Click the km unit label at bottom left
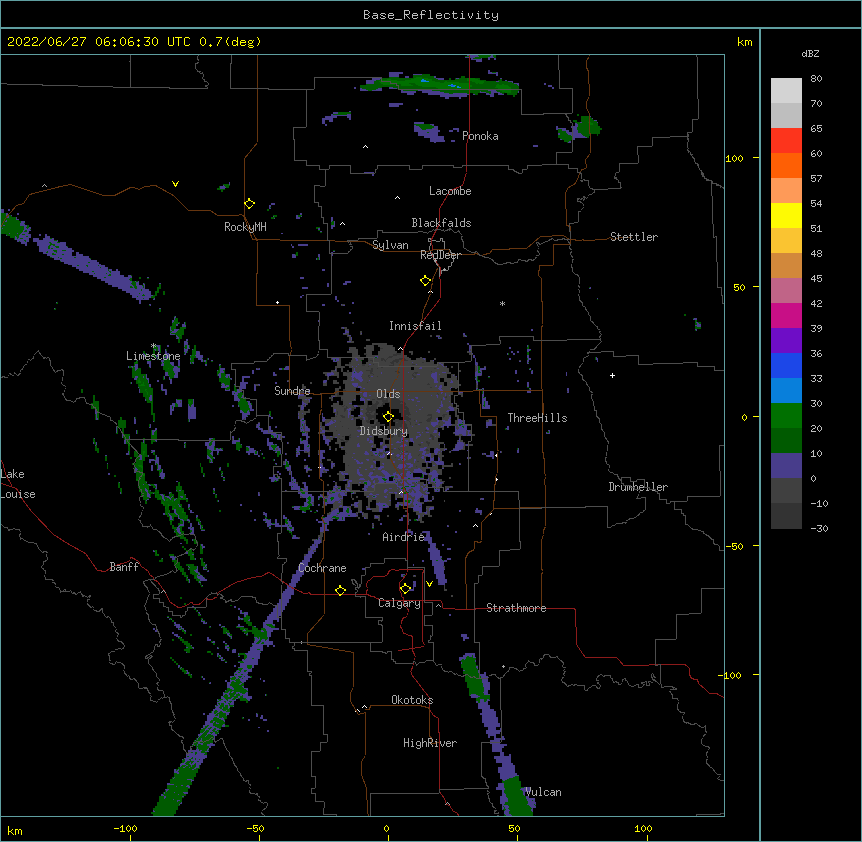This screenshot has width=862, height=842. coord(15,830)
